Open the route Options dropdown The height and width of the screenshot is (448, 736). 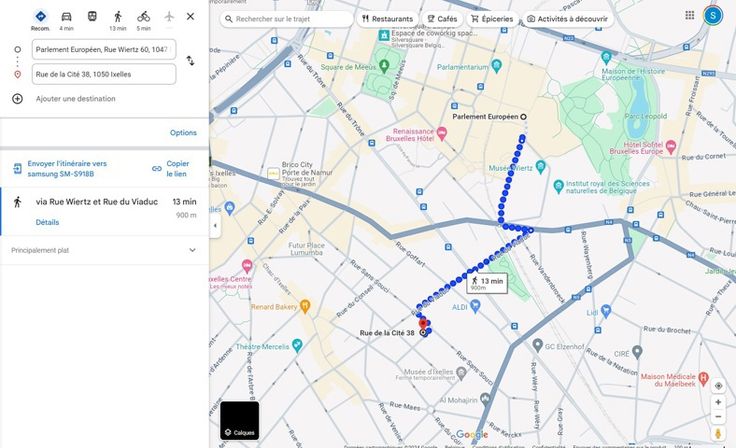[x=183, y=133]
